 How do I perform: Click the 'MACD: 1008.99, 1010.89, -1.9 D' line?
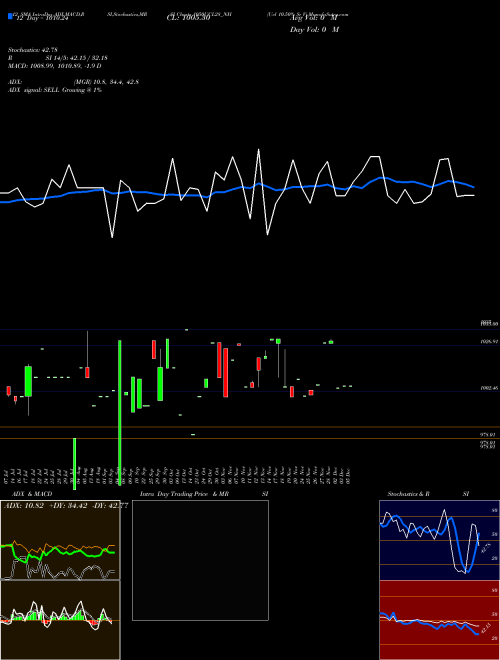(54, 66)
